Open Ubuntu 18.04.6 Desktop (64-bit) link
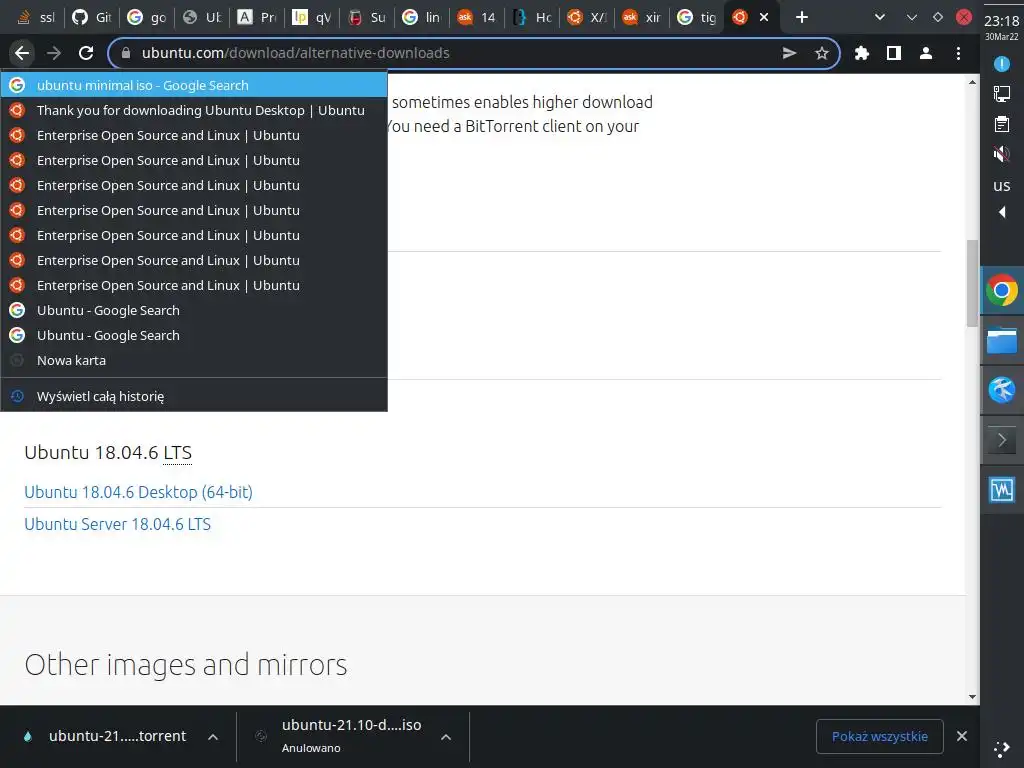 click(x=138, y=492)
